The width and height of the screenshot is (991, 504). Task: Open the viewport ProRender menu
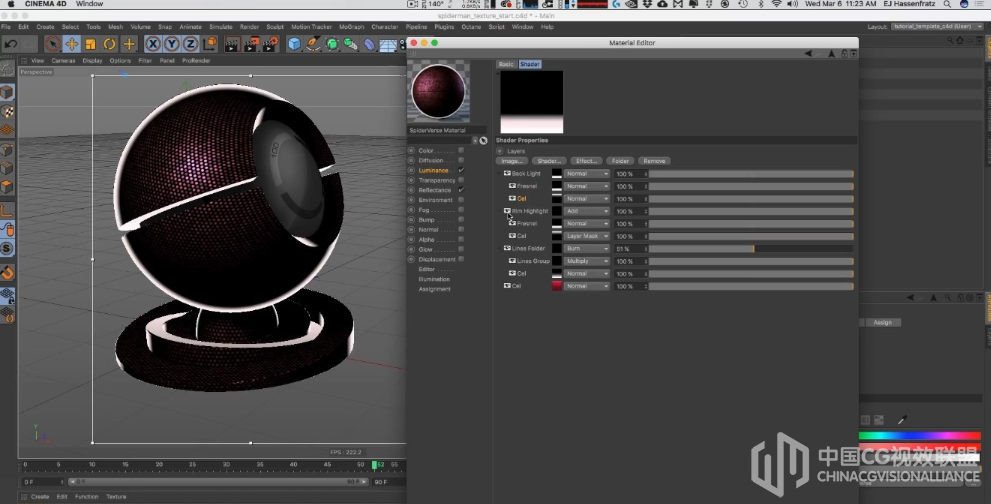click(196, 61)
